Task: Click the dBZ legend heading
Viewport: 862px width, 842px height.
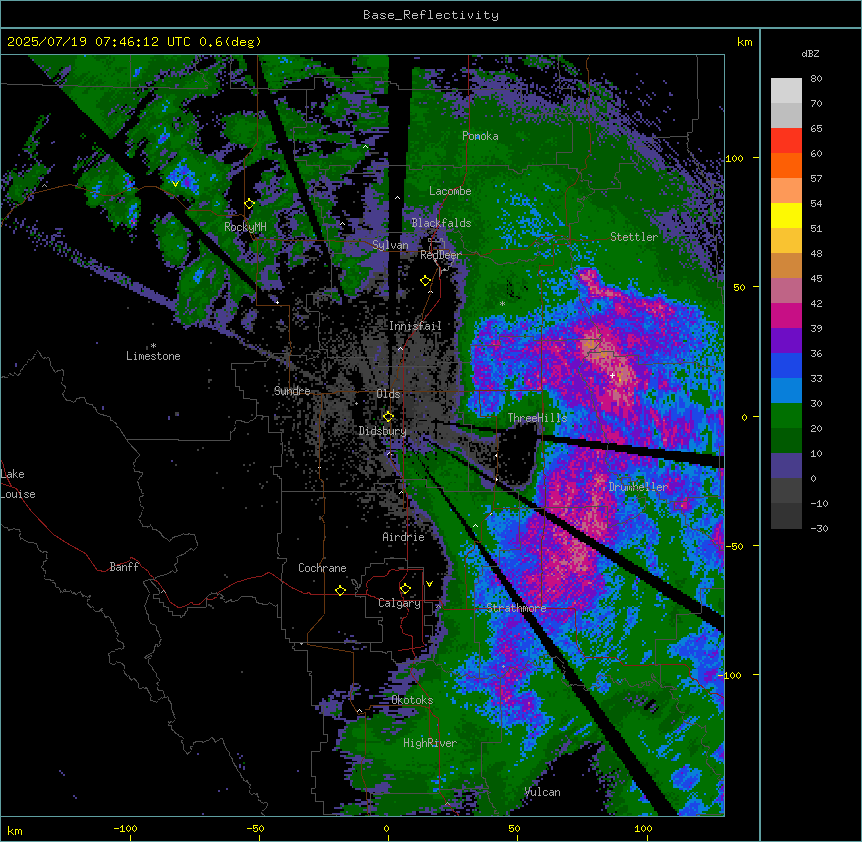Action: click(x=810, y=53)
